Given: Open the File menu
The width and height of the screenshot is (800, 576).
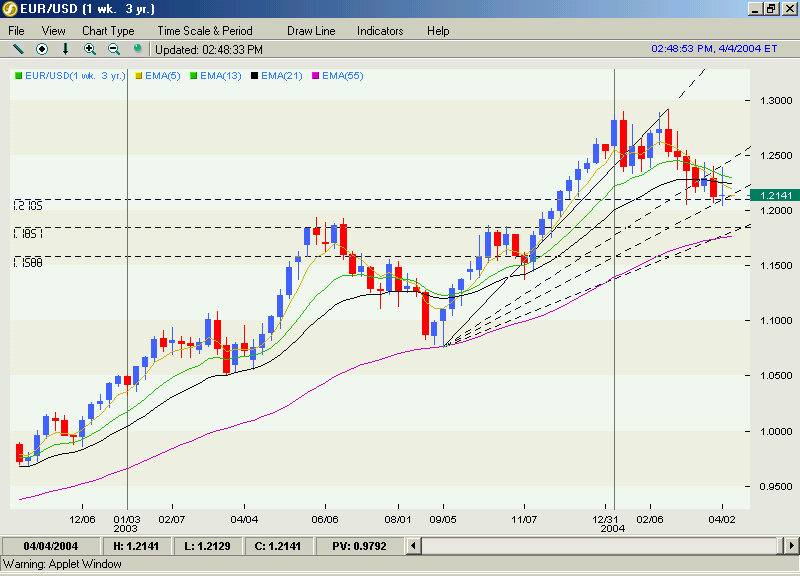Looking at the screenshot, I should pos(16,31).
